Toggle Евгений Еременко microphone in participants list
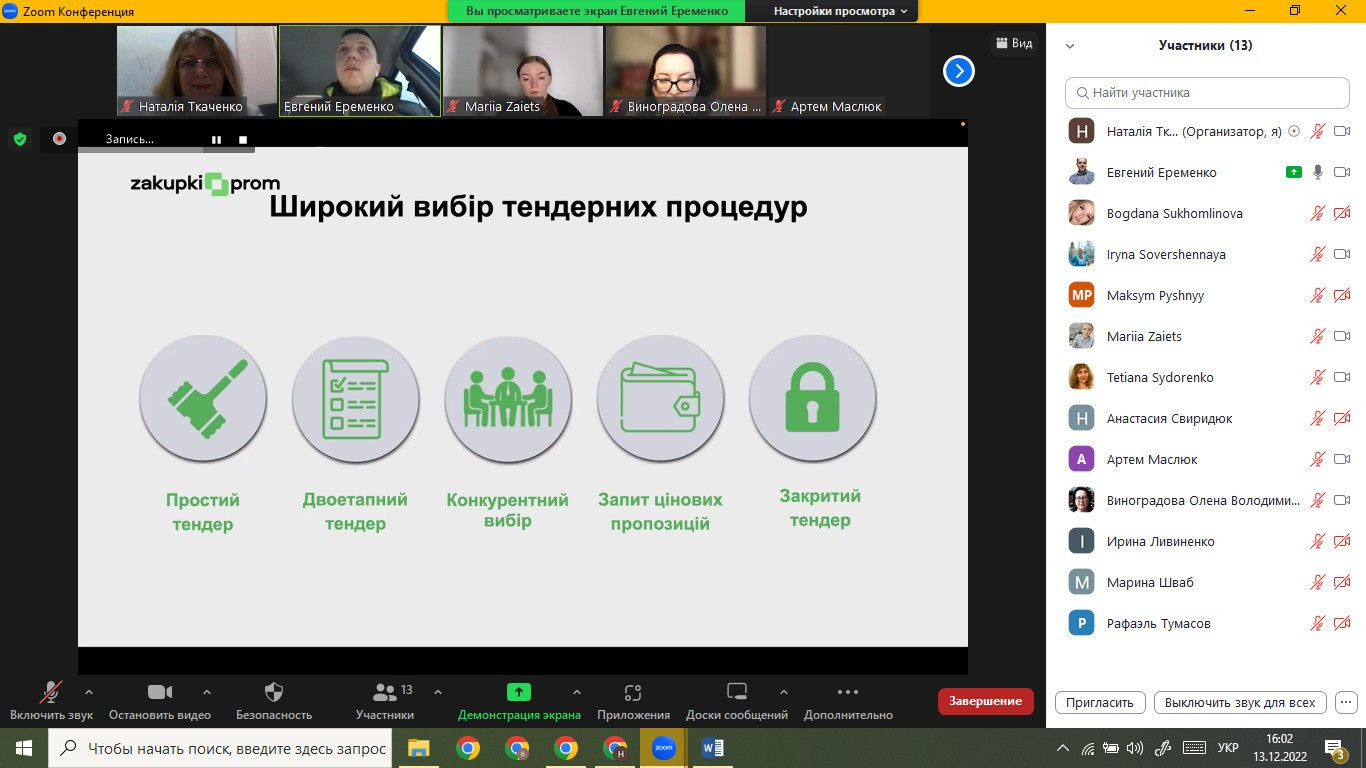The height and width of the screenshot is (768, 1366). click(1318, 172)
